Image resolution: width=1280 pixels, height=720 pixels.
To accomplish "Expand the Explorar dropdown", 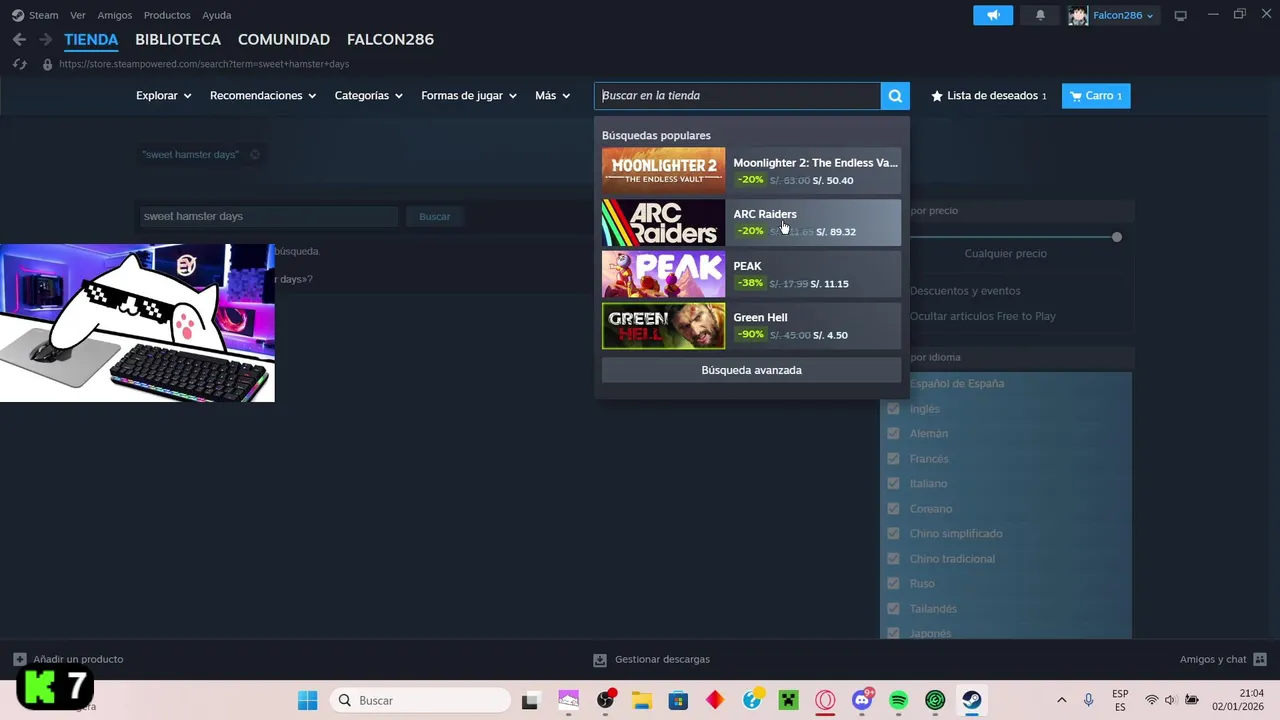I will click(x=164, y=96).
